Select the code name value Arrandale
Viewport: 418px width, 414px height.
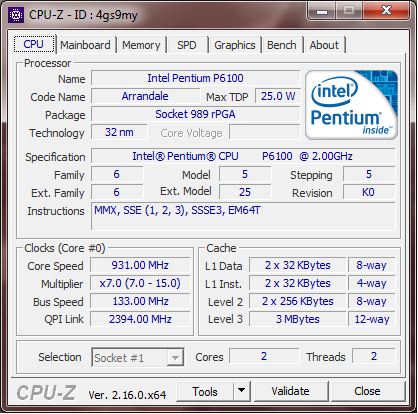145,96
